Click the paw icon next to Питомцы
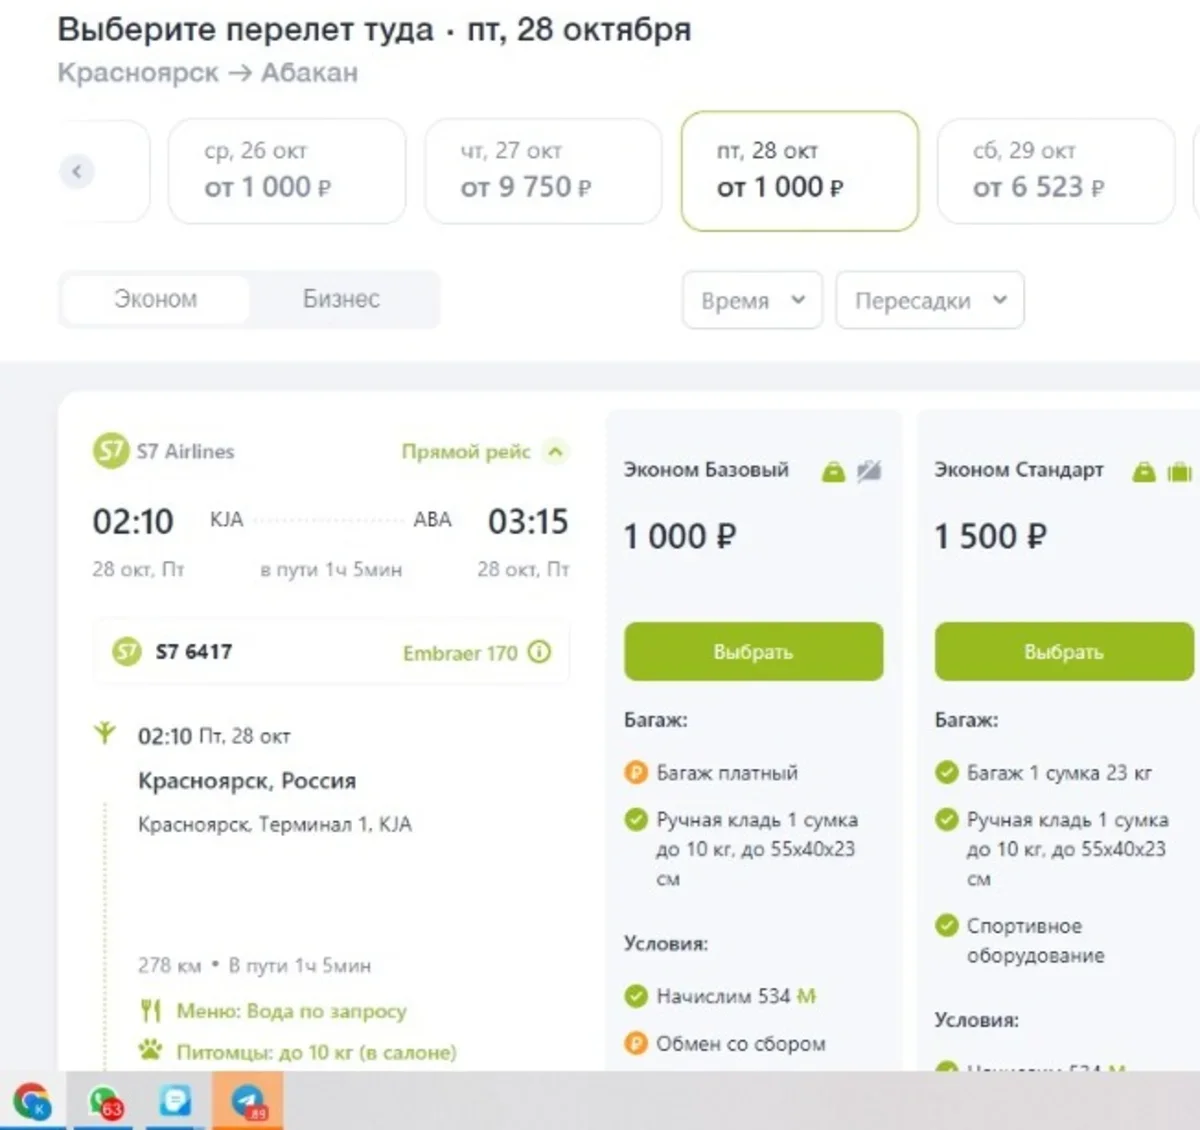The image size is (1200, 1130). (151, 1051)
